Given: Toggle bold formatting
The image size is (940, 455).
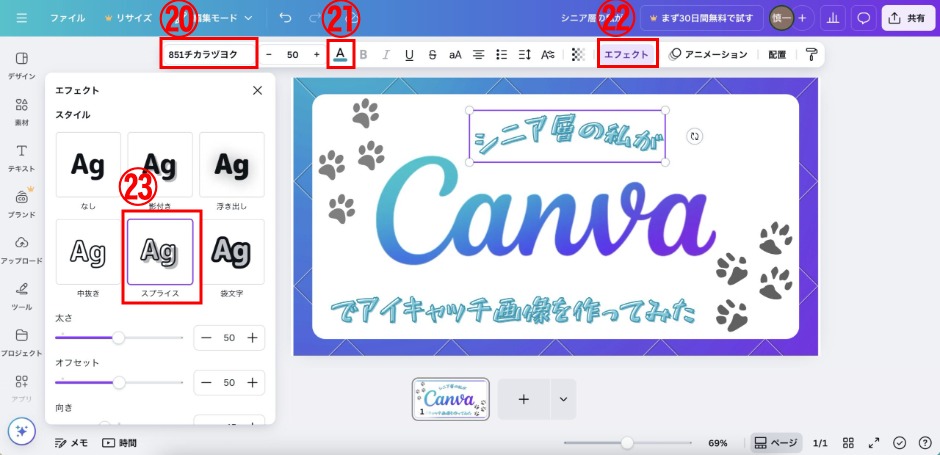Looking at the screenshot, I should [363, 55].
